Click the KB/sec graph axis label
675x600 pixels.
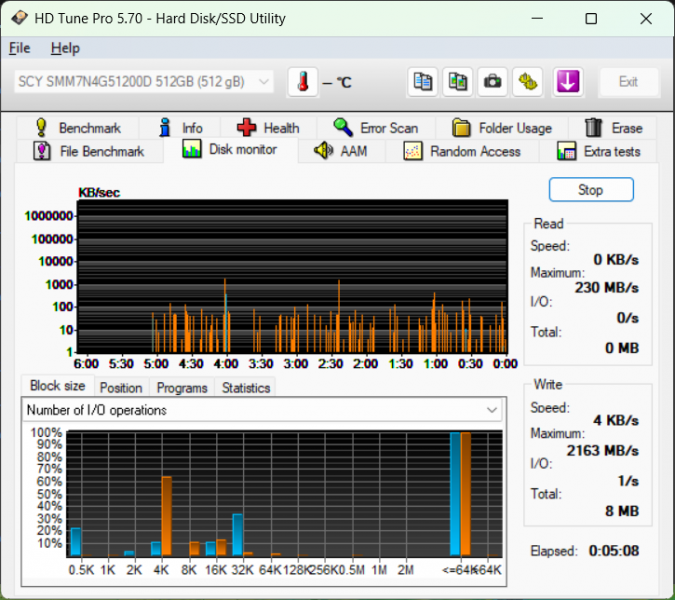[x=99, y=192]
